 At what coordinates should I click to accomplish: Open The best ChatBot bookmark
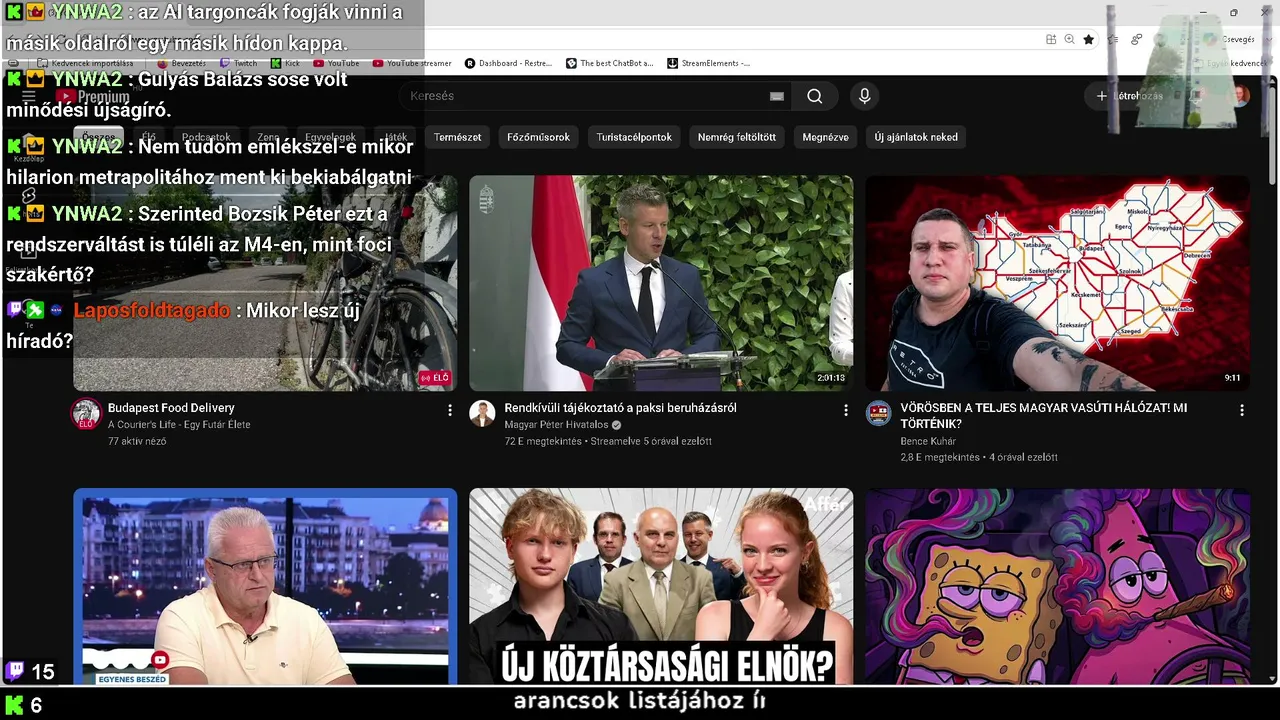pos(610,63)
